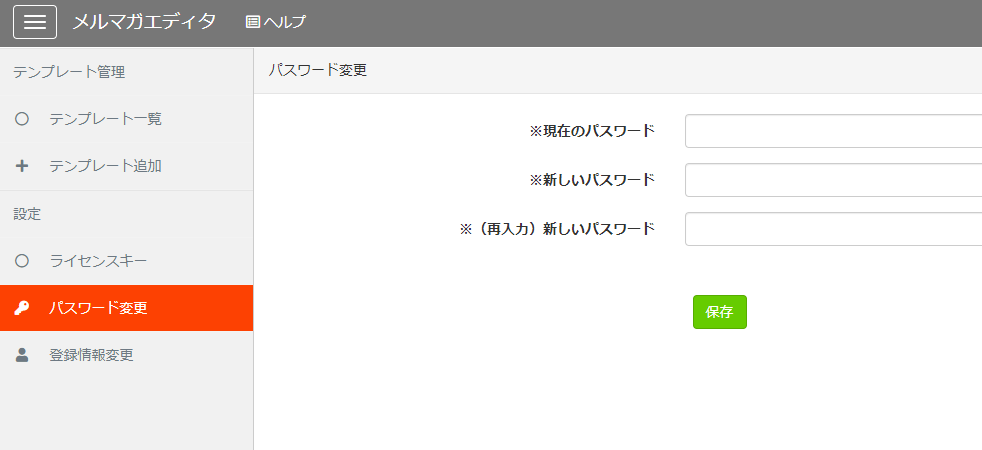Open the ヘルプ link

click(276, 22)
